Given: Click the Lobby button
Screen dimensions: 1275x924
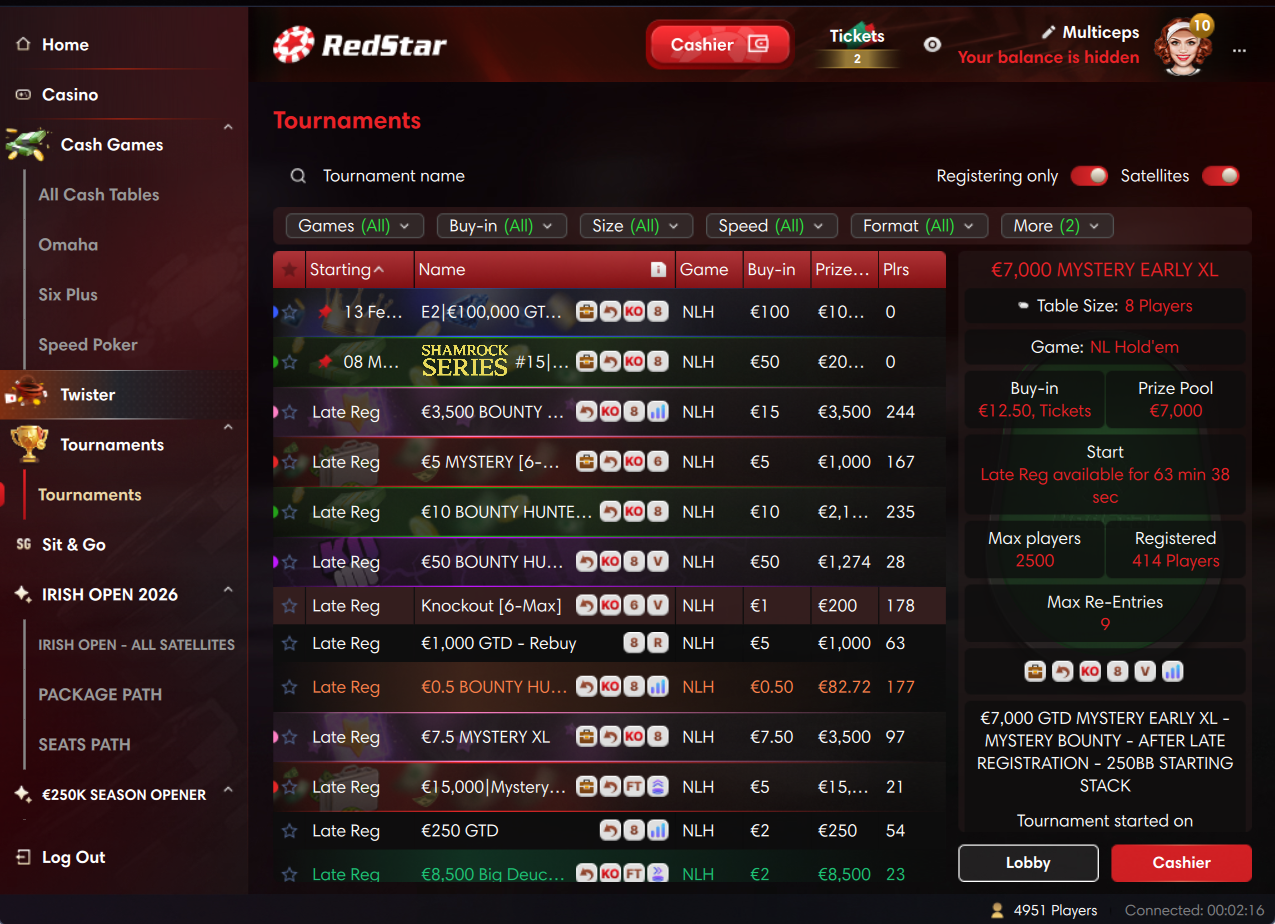Looking at the screenshot, I should [x=1028, y=863].
